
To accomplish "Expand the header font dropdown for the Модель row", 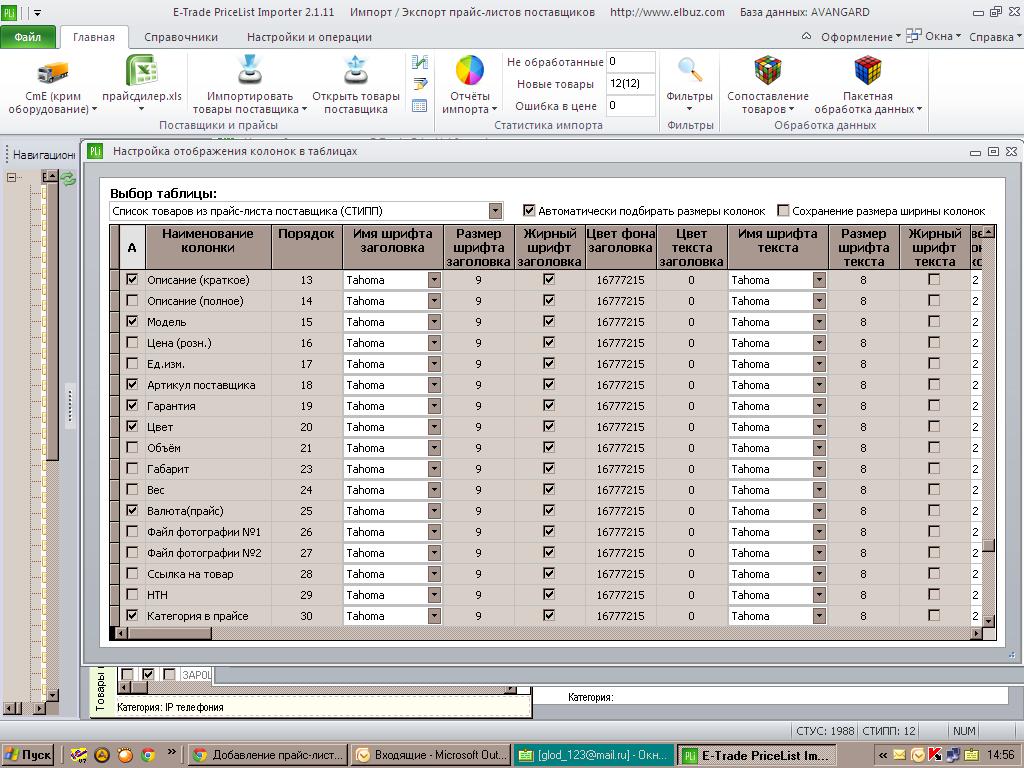I will tap(434, 322).
